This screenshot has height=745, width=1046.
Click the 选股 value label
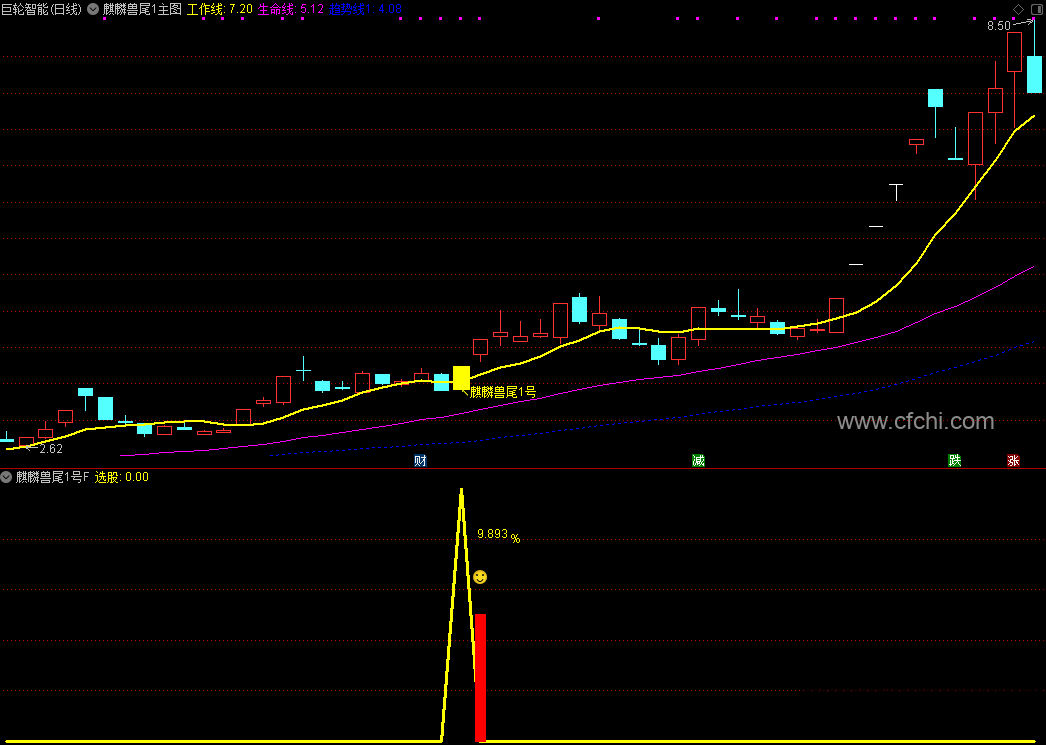[x=121, y=477]
